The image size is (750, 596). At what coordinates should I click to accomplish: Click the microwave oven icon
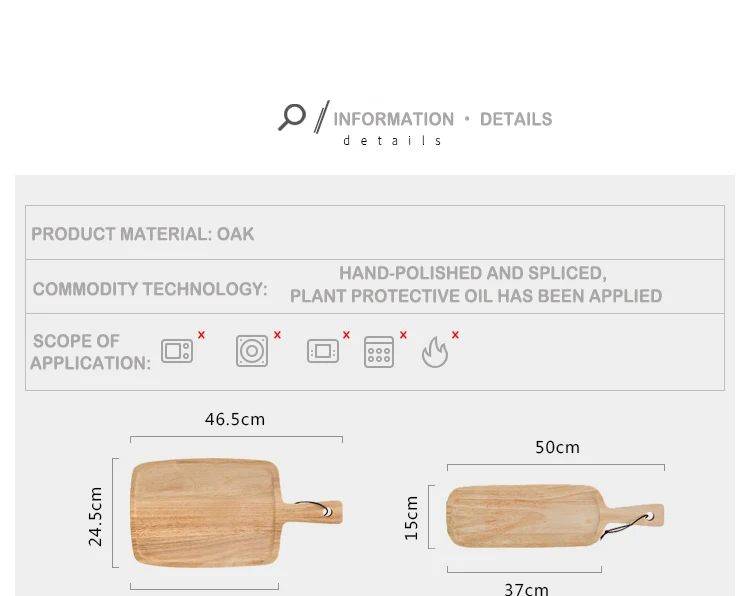[177, 351]
